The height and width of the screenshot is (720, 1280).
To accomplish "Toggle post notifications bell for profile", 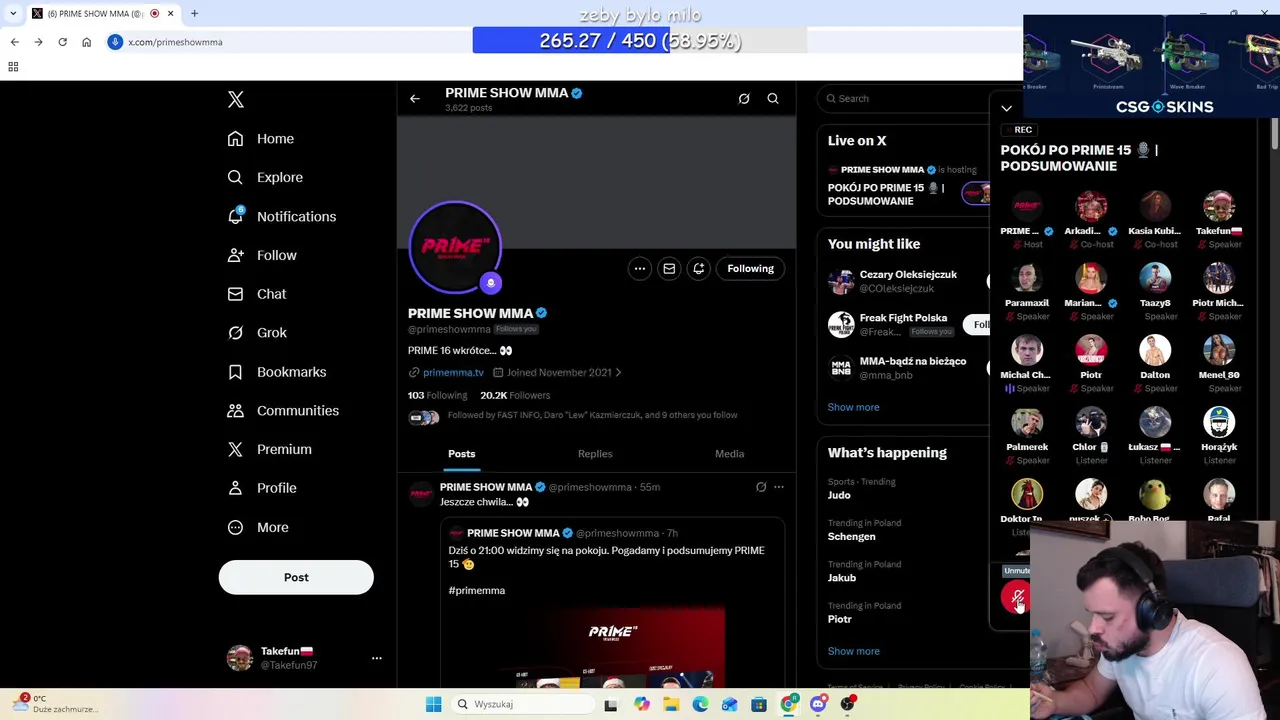I will pos(699,268).
